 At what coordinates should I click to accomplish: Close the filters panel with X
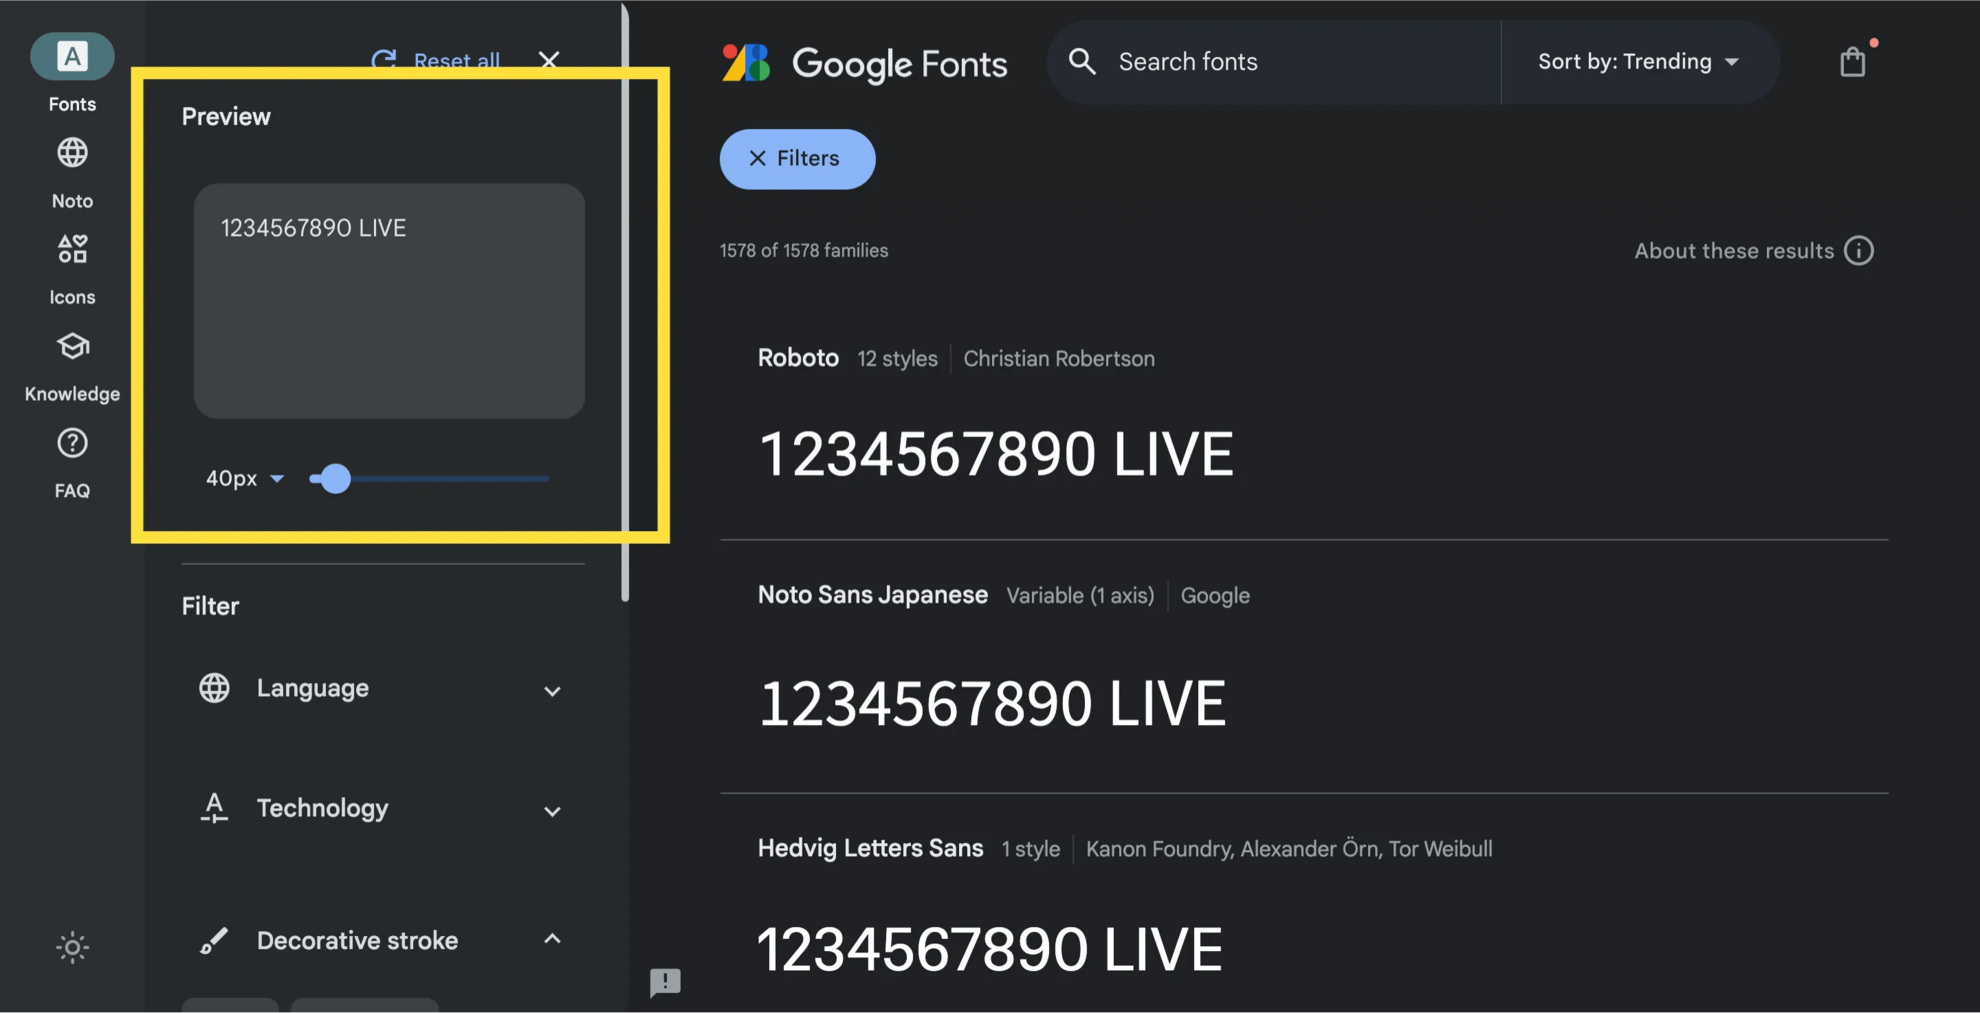pos(549,60)
